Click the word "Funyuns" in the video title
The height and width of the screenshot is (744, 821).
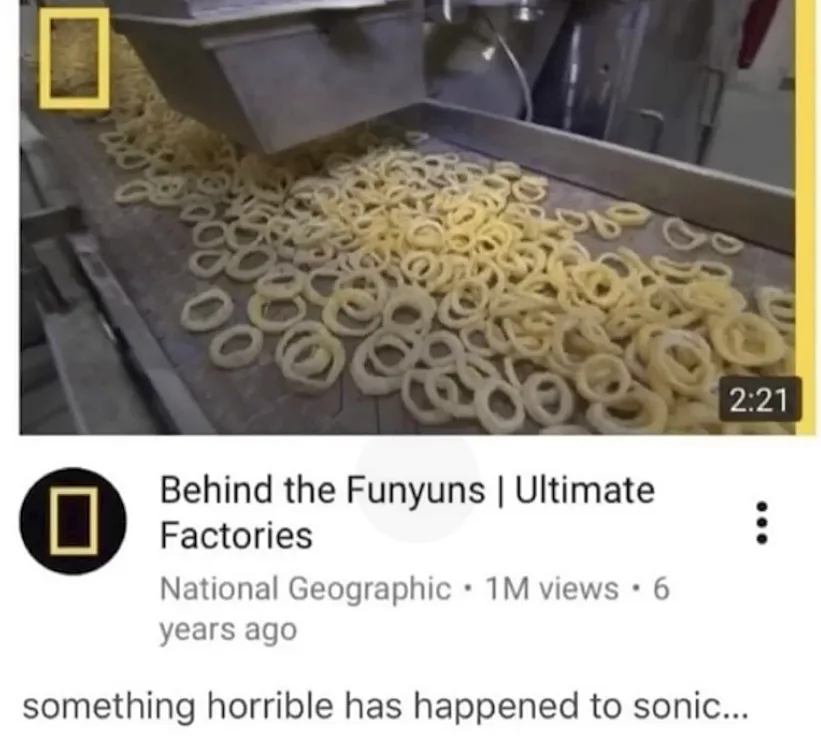[x=416, y=491]
